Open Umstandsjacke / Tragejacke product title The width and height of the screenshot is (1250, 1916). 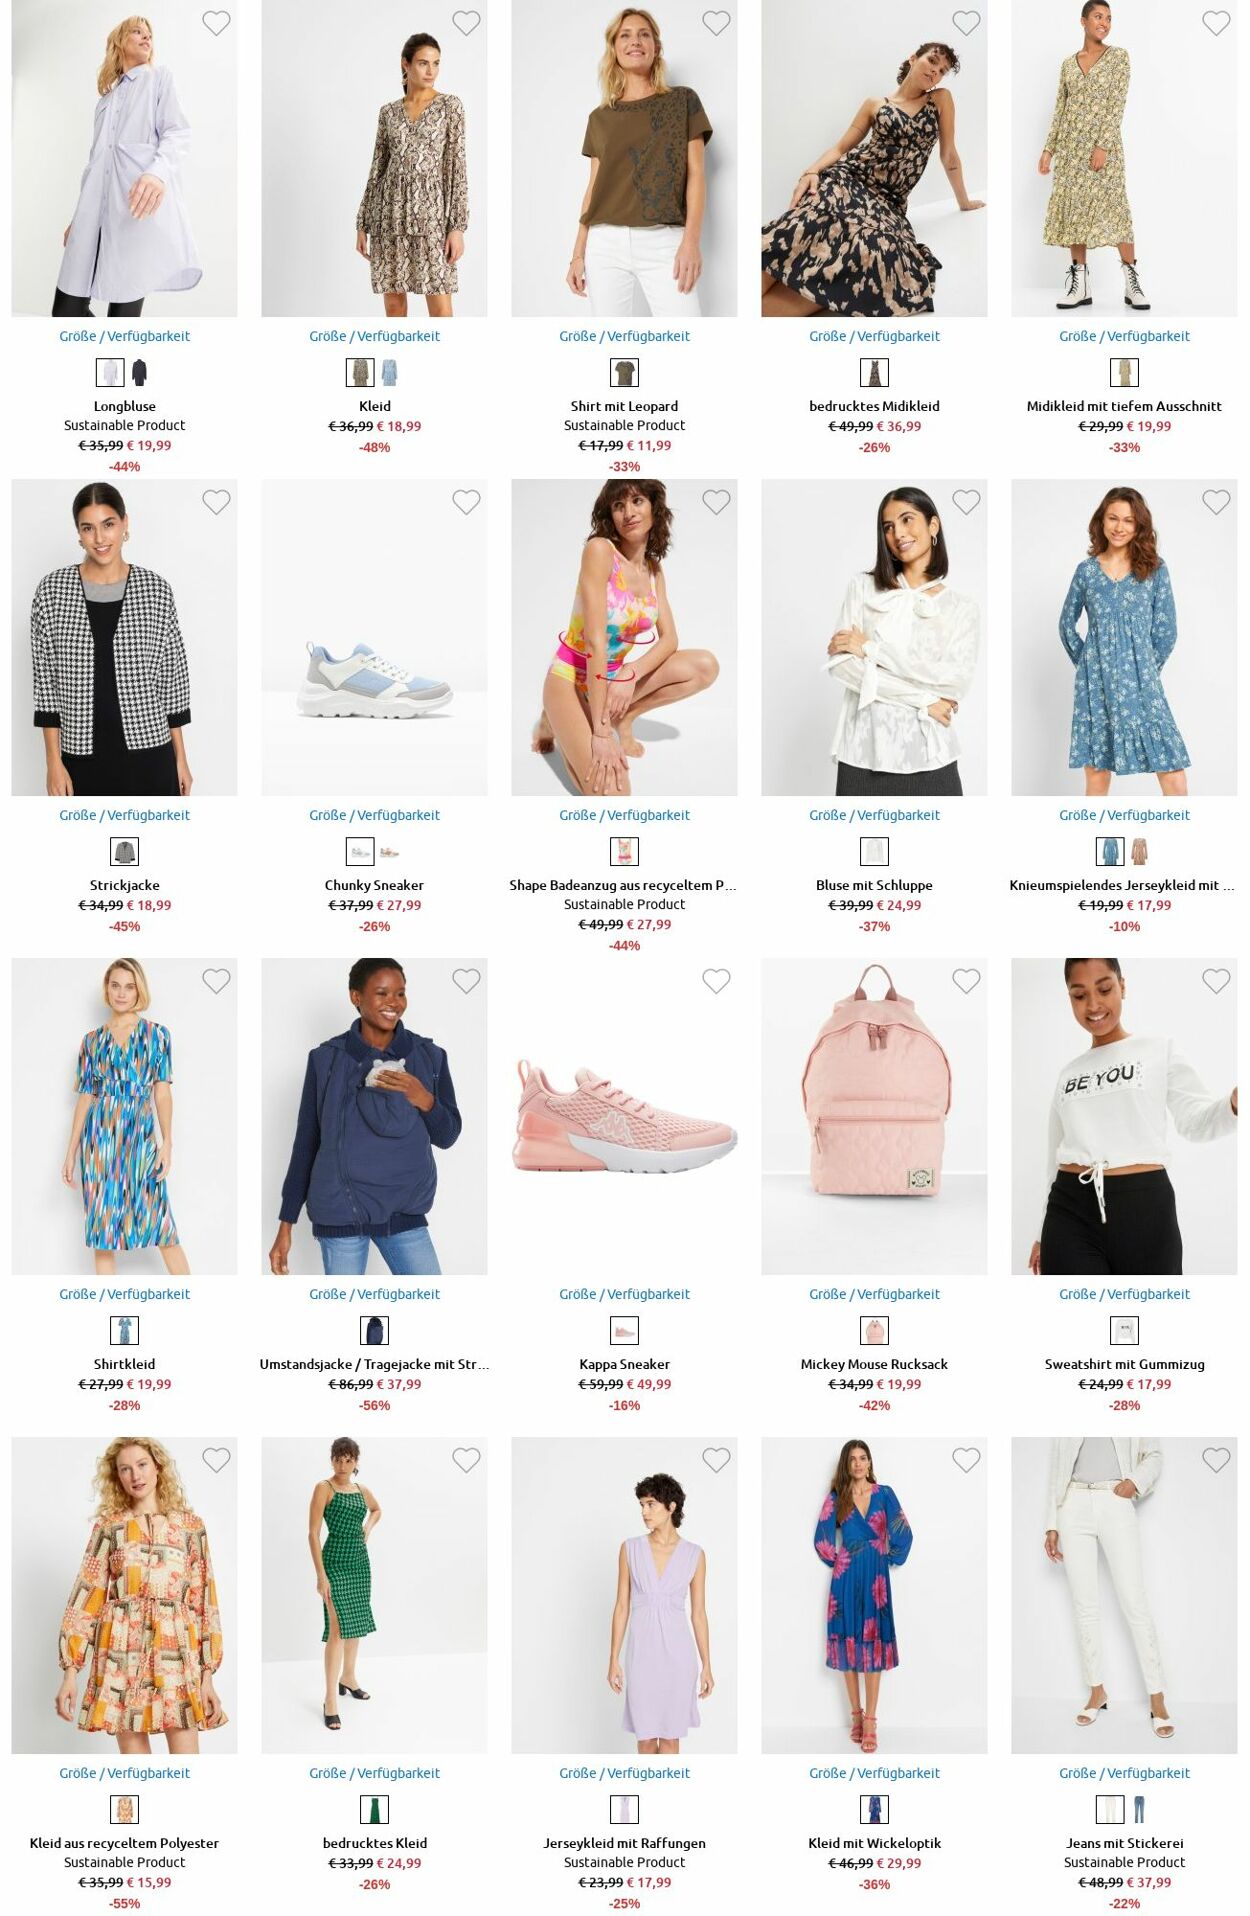pyautogui.click(x=374, y=1364)
